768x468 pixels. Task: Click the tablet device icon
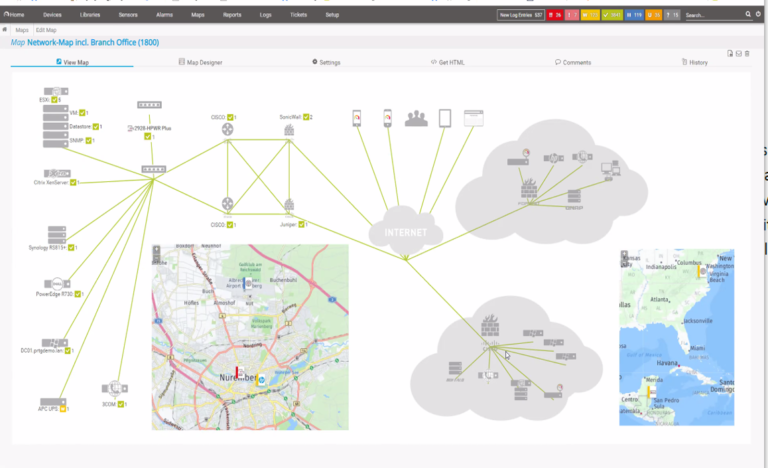(445, 118)
